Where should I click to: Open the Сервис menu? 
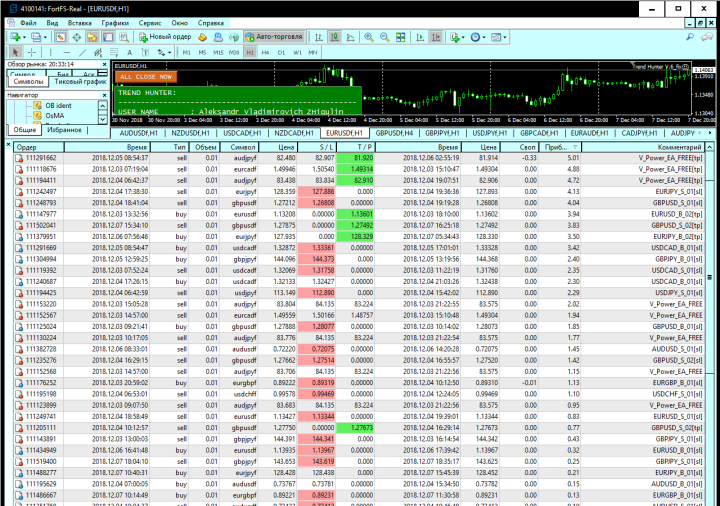152,21
